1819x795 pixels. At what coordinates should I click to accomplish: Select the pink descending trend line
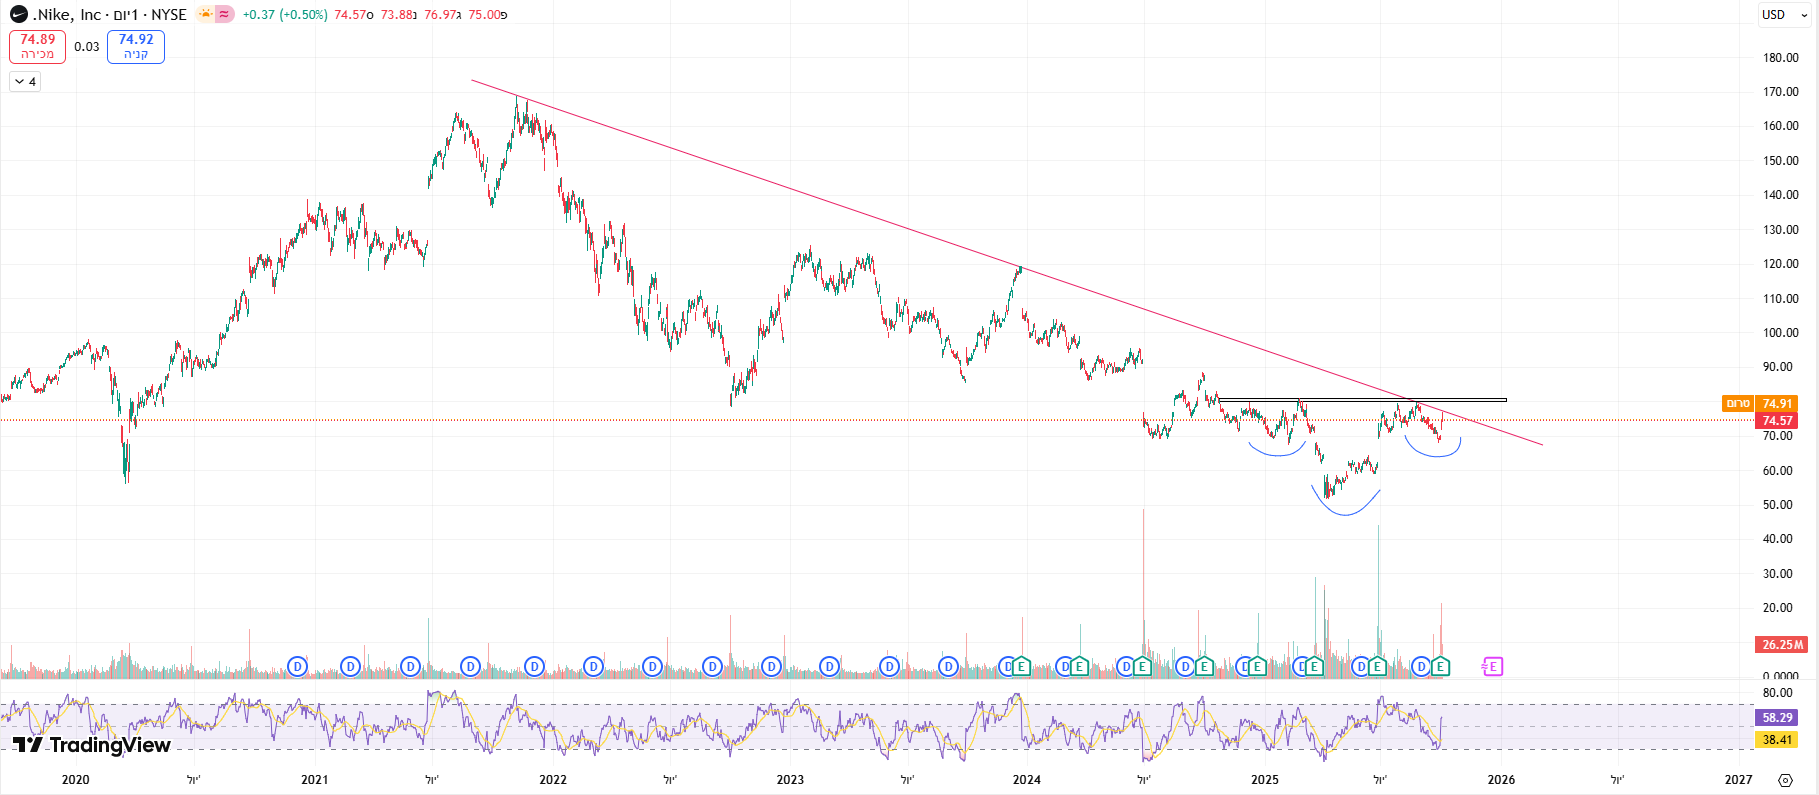(x=1005, y=262)
